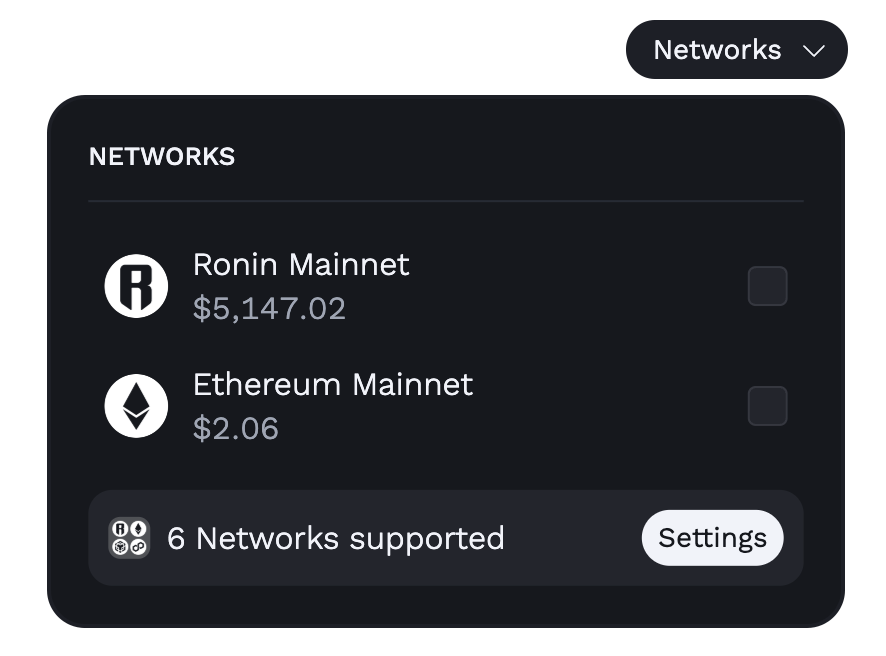Click the supported networks footer bar background
The image size is (886, 656).
point(571,538)
